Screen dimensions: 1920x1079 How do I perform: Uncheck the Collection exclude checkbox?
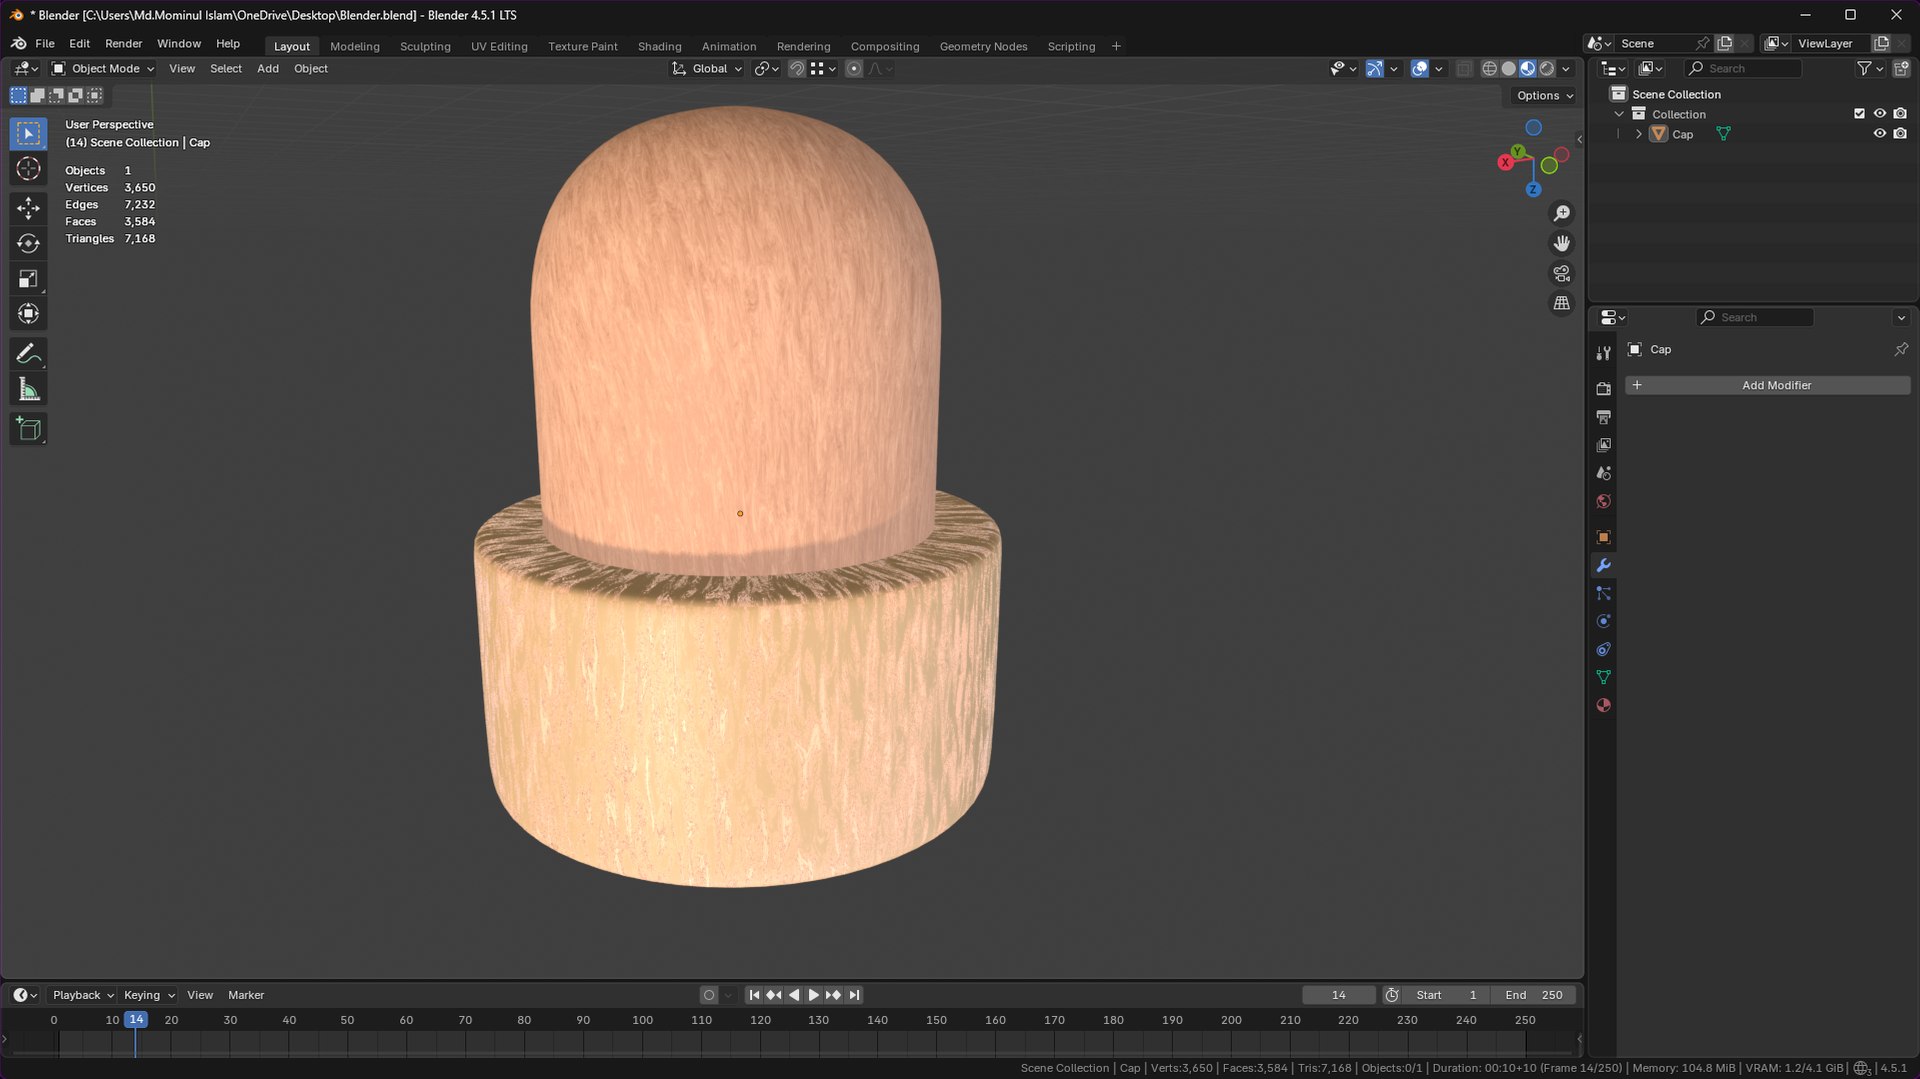tap(1859, 114)
